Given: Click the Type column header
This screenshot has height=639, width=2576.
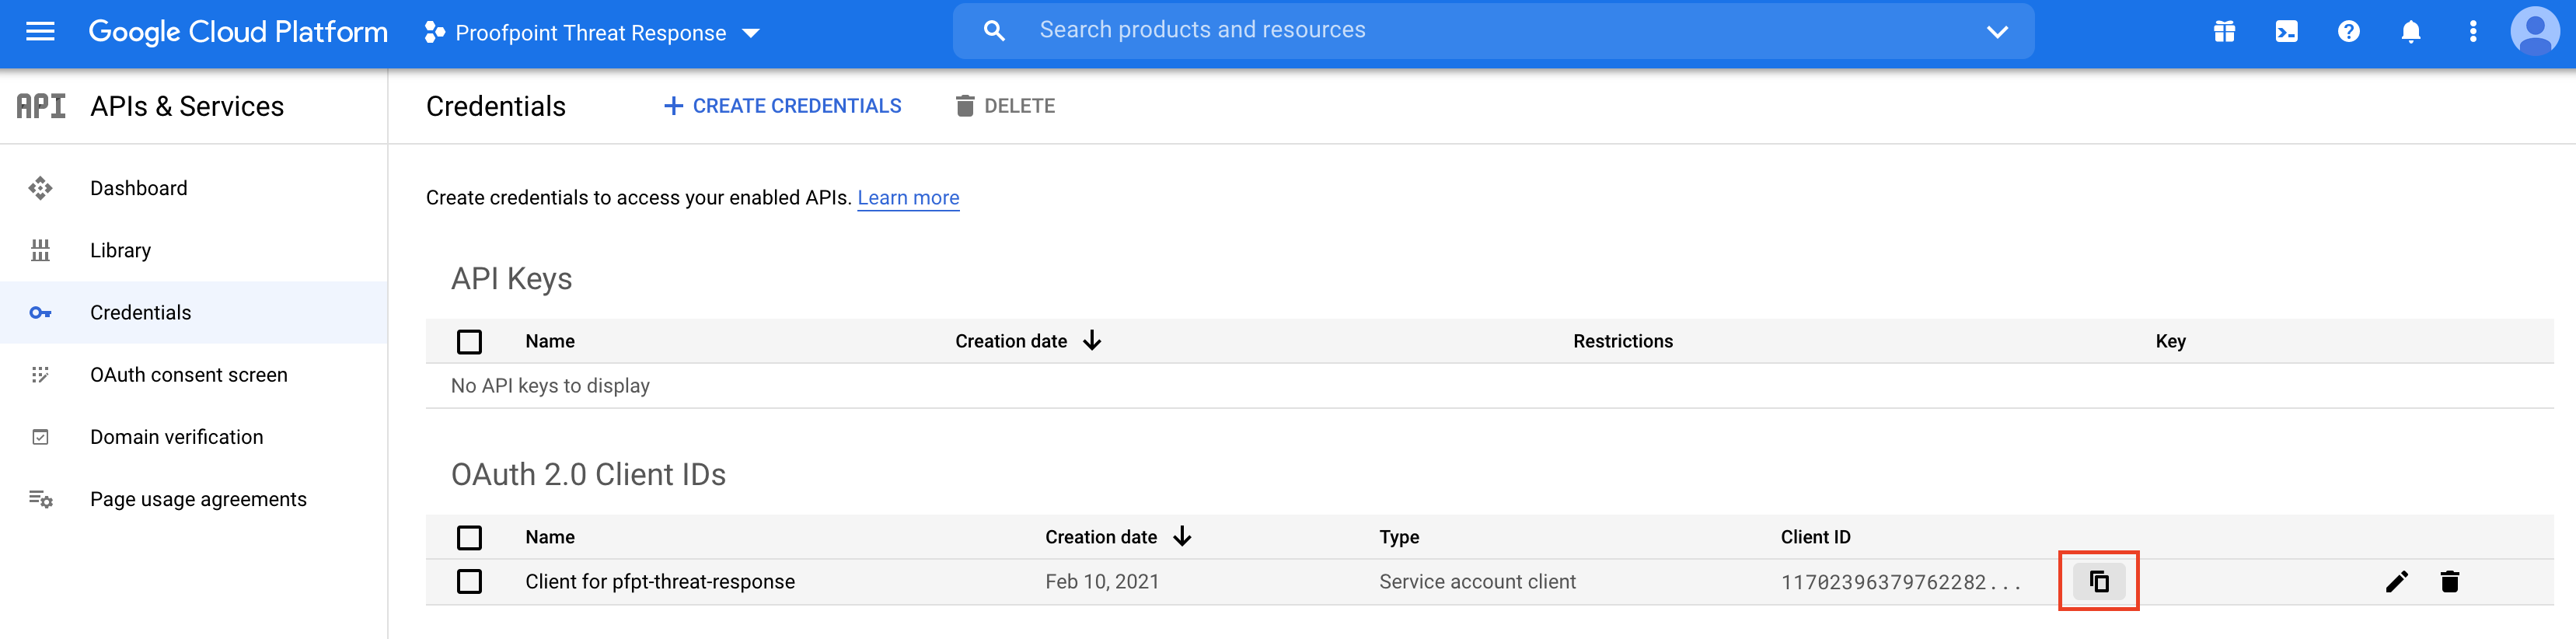Looking at the screenshot, I should [x=1399, y=537].
